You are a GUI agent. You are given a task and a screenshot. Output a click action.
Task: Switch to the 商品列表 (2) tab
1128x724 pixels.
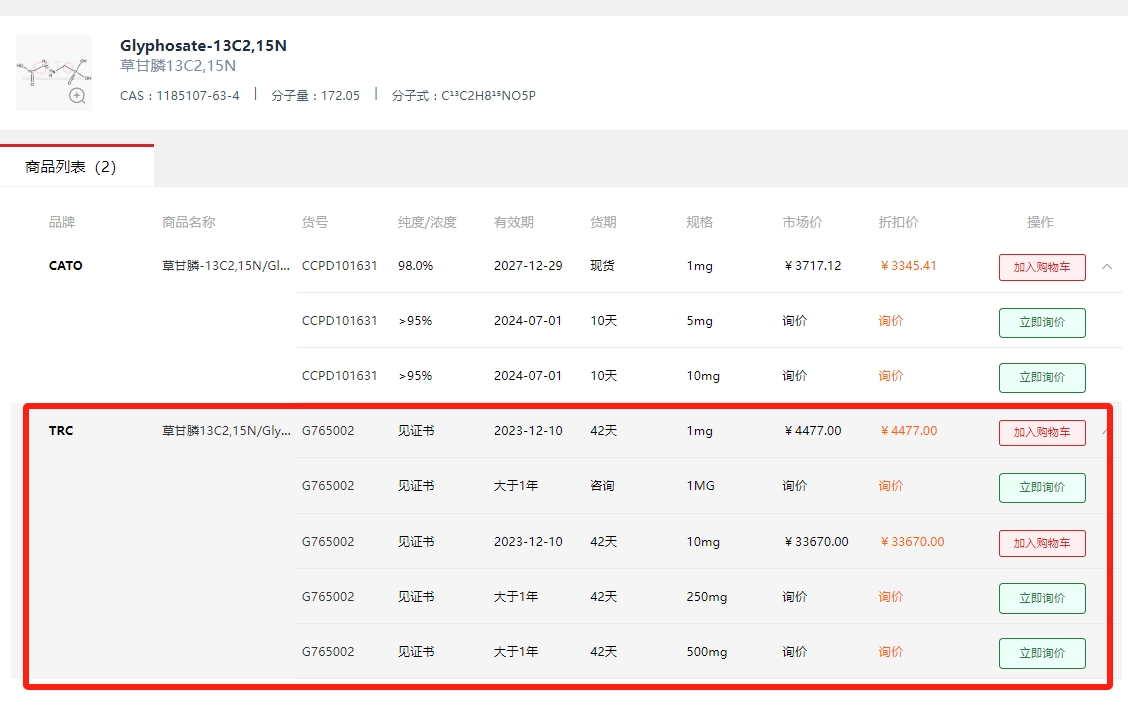[x=71, y=167]
